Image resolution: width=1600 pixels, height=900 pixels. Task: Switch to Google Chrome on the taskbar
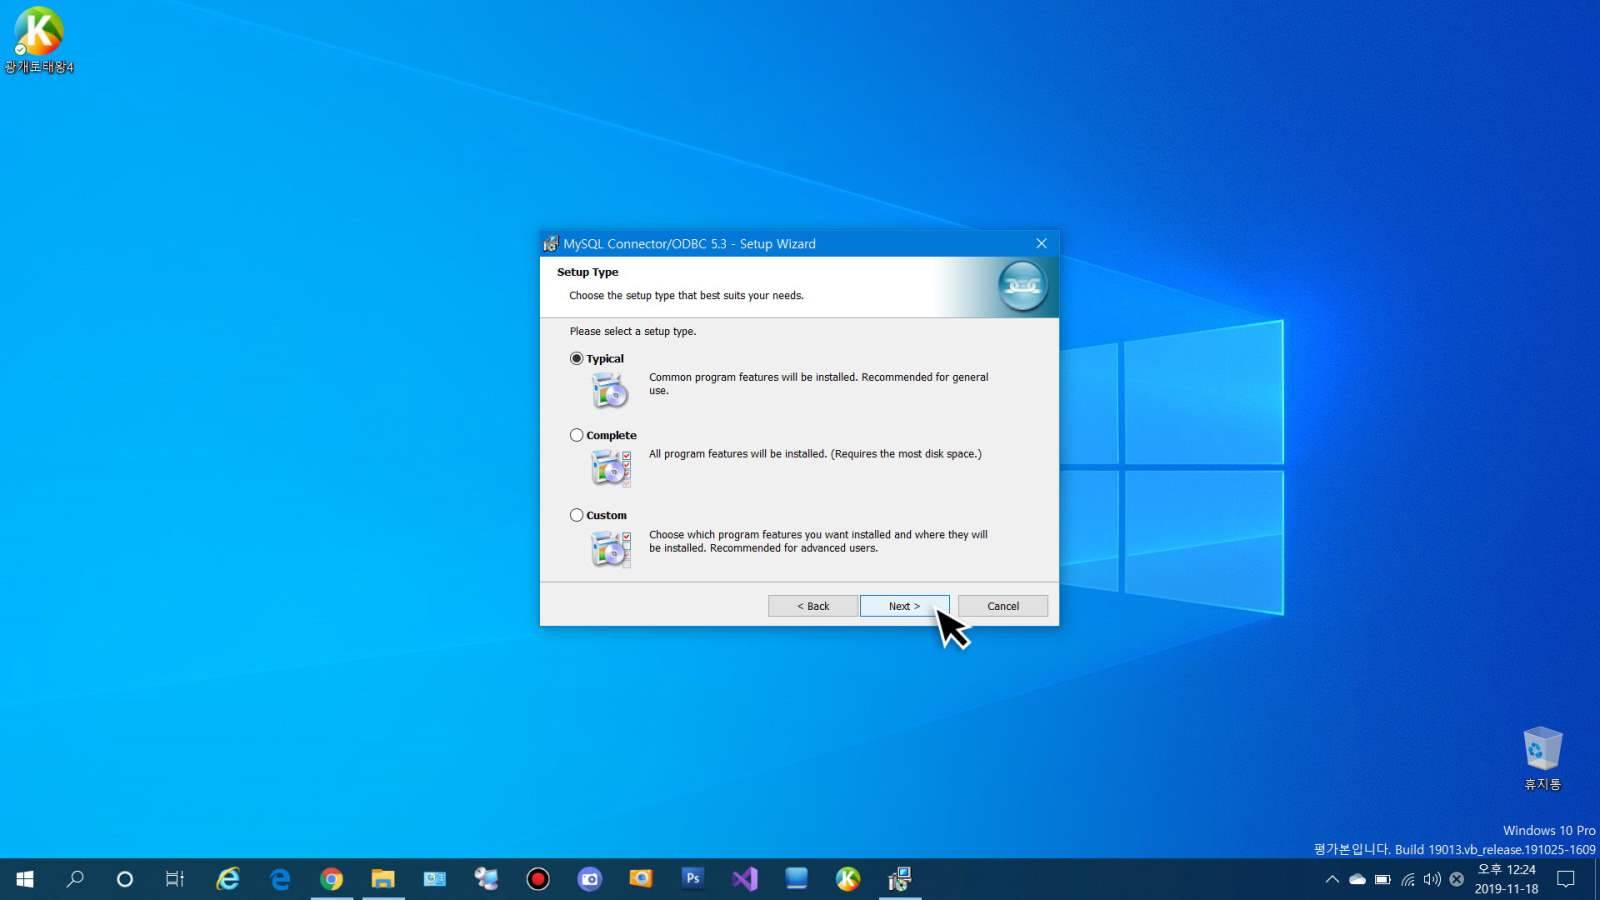point(331,879)
